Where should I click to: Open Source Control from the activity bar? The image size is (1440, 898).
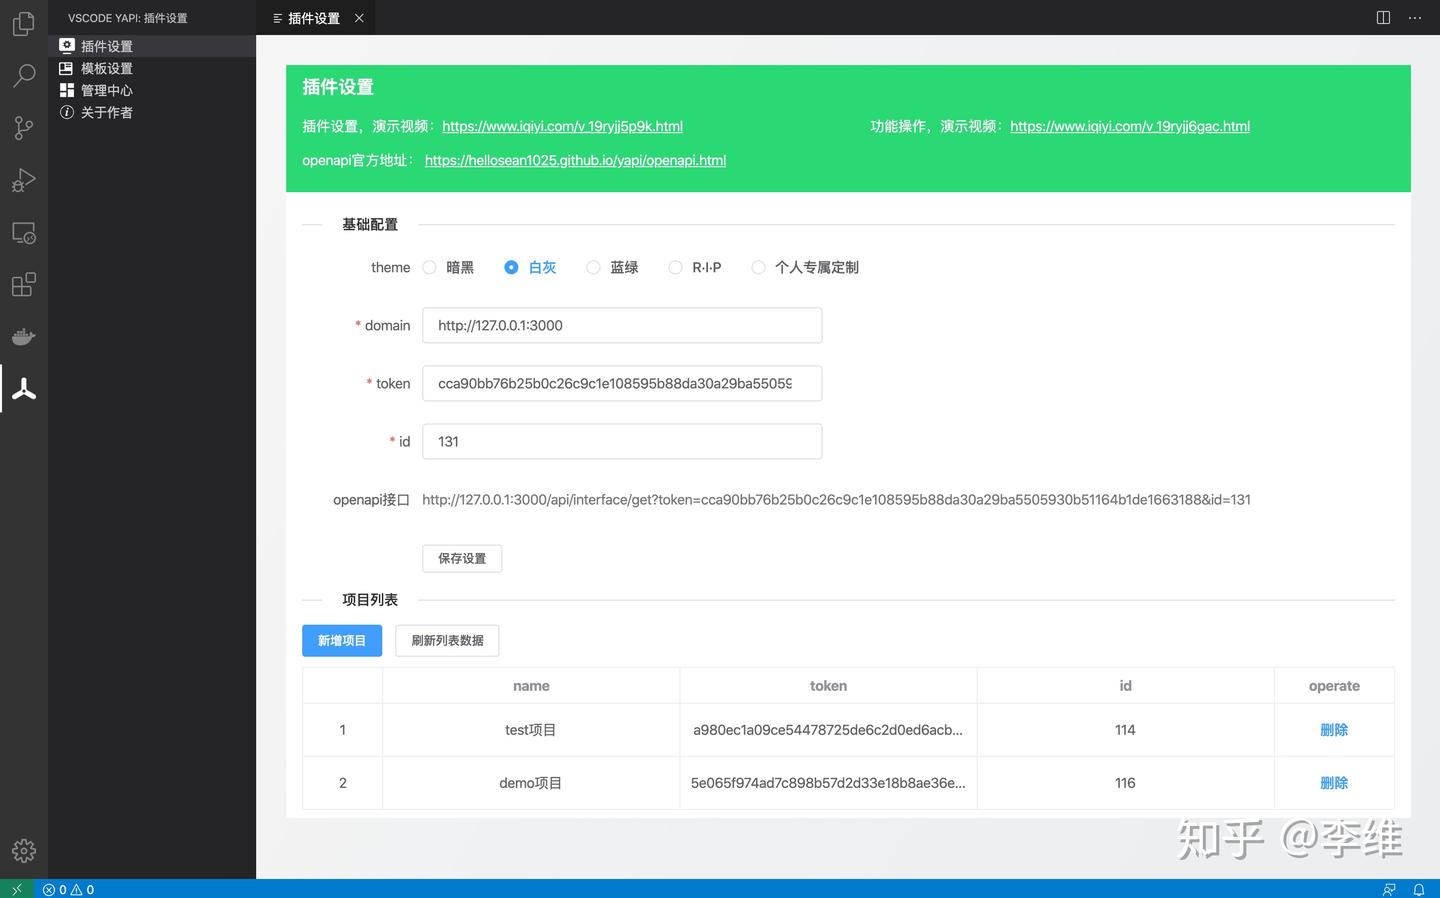23,127
